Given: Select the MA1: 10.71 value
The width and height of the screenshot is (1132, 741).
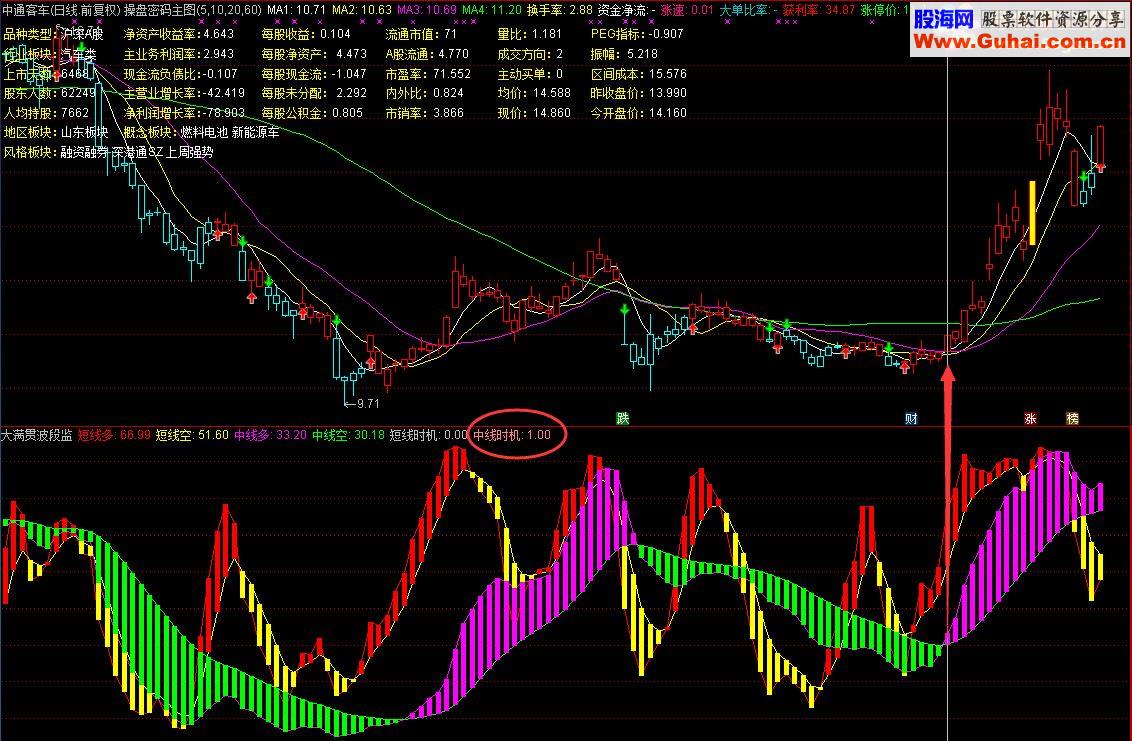Looking at the screenshot, I should coord(297,10).
